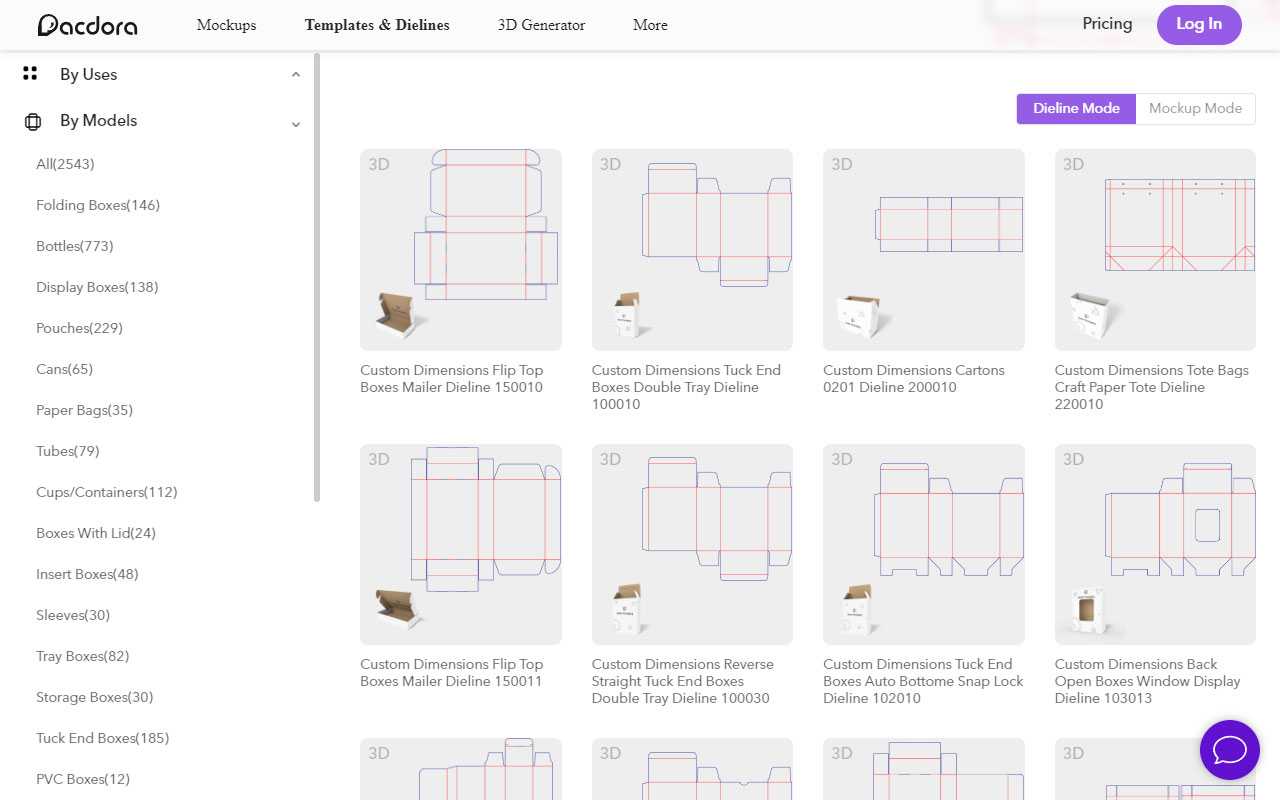Click the box preview icon on Tuck End Snap Lock card

pyautogui.click(x=858, y=607)
